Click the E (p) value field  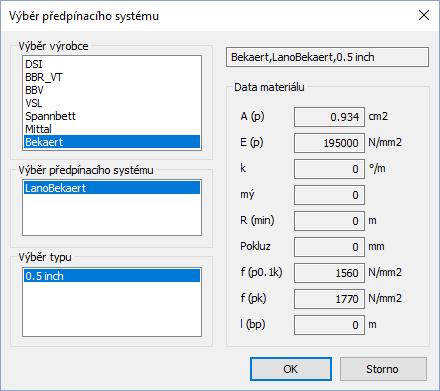(329, 143)
